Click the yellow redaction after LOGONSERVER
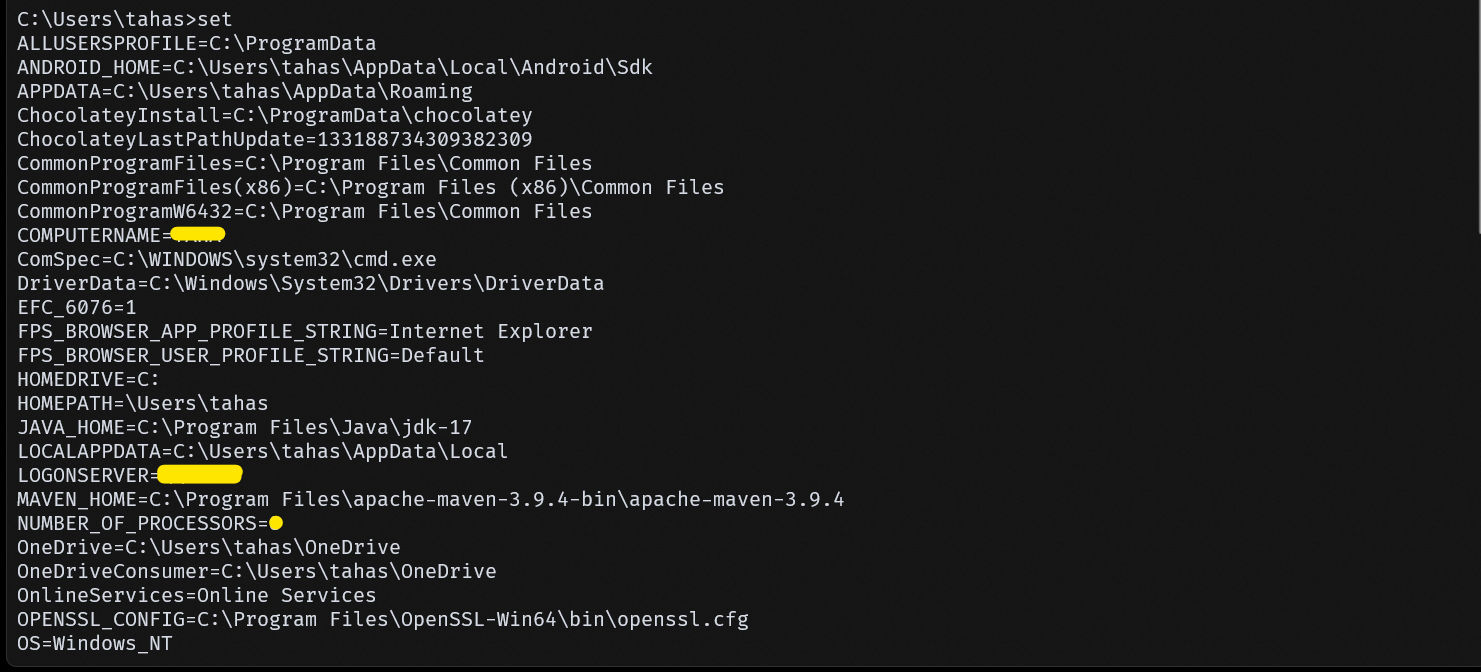Viewport: 1481px width, 672px height. tap(200, 474)
